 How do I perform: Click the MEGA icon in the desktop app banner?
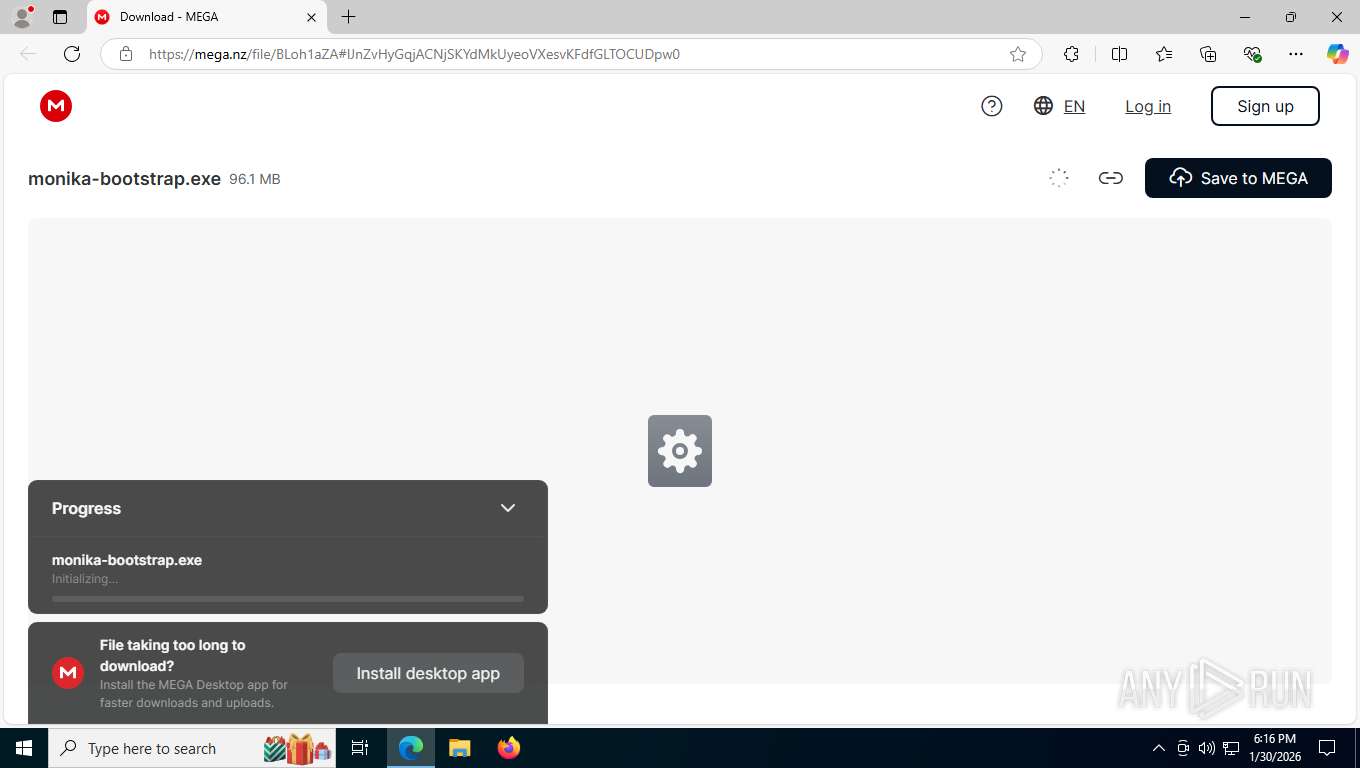point(68,673)
